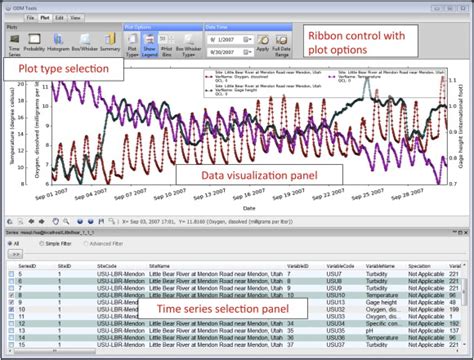Click the second blue round toolbar icon
This screenshot has height=360, width=474.
pyautogui.click(x=91, y=221)
